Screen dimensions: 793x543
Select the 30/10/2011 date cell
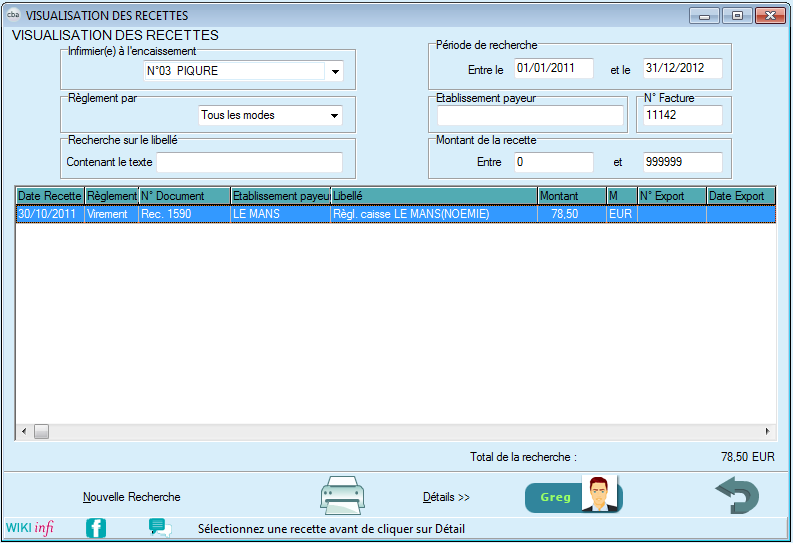[50, 214]
